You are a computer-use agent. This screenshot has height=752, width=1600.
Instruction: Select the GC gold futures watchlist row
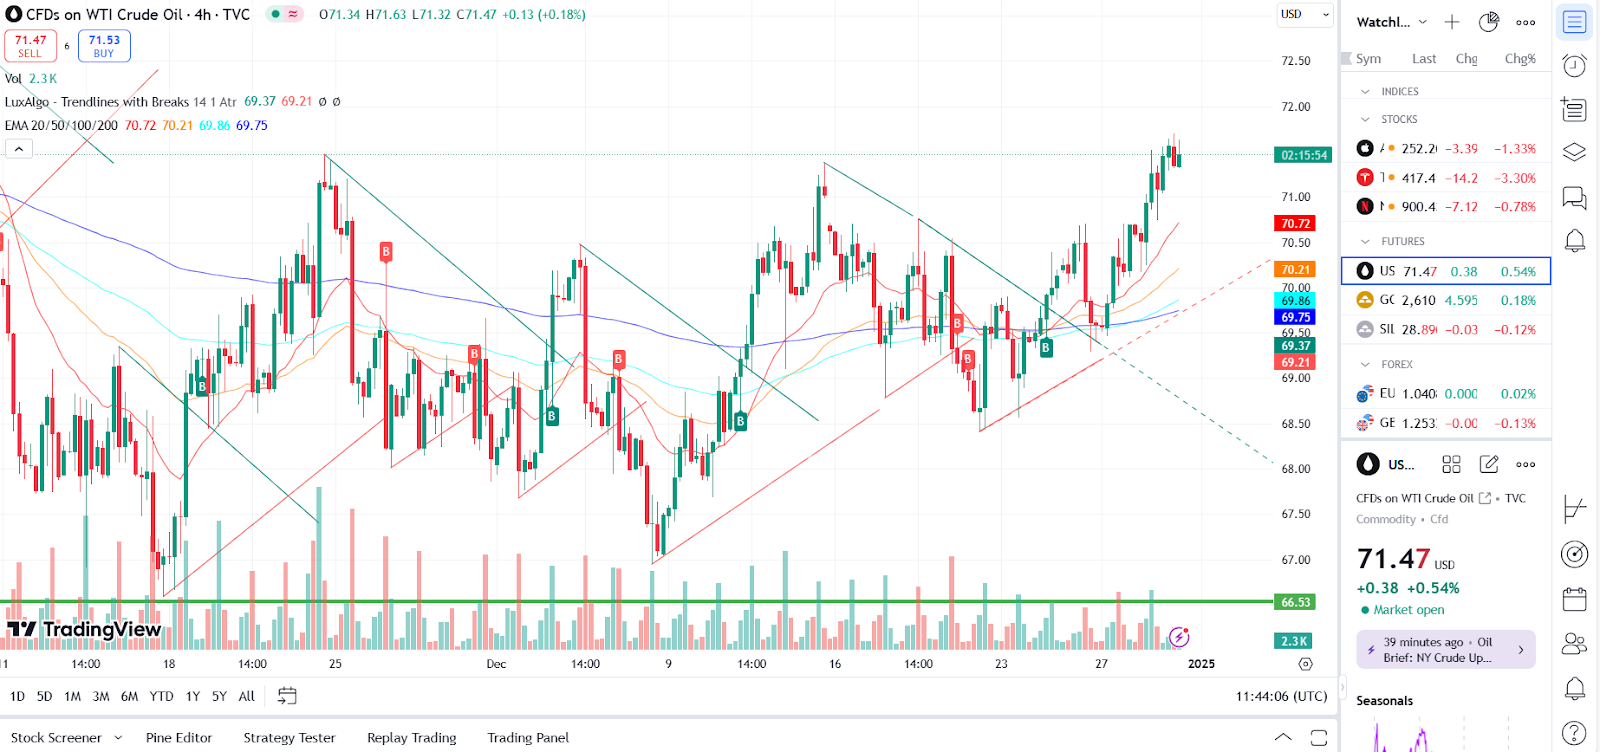pos(1445,300)
